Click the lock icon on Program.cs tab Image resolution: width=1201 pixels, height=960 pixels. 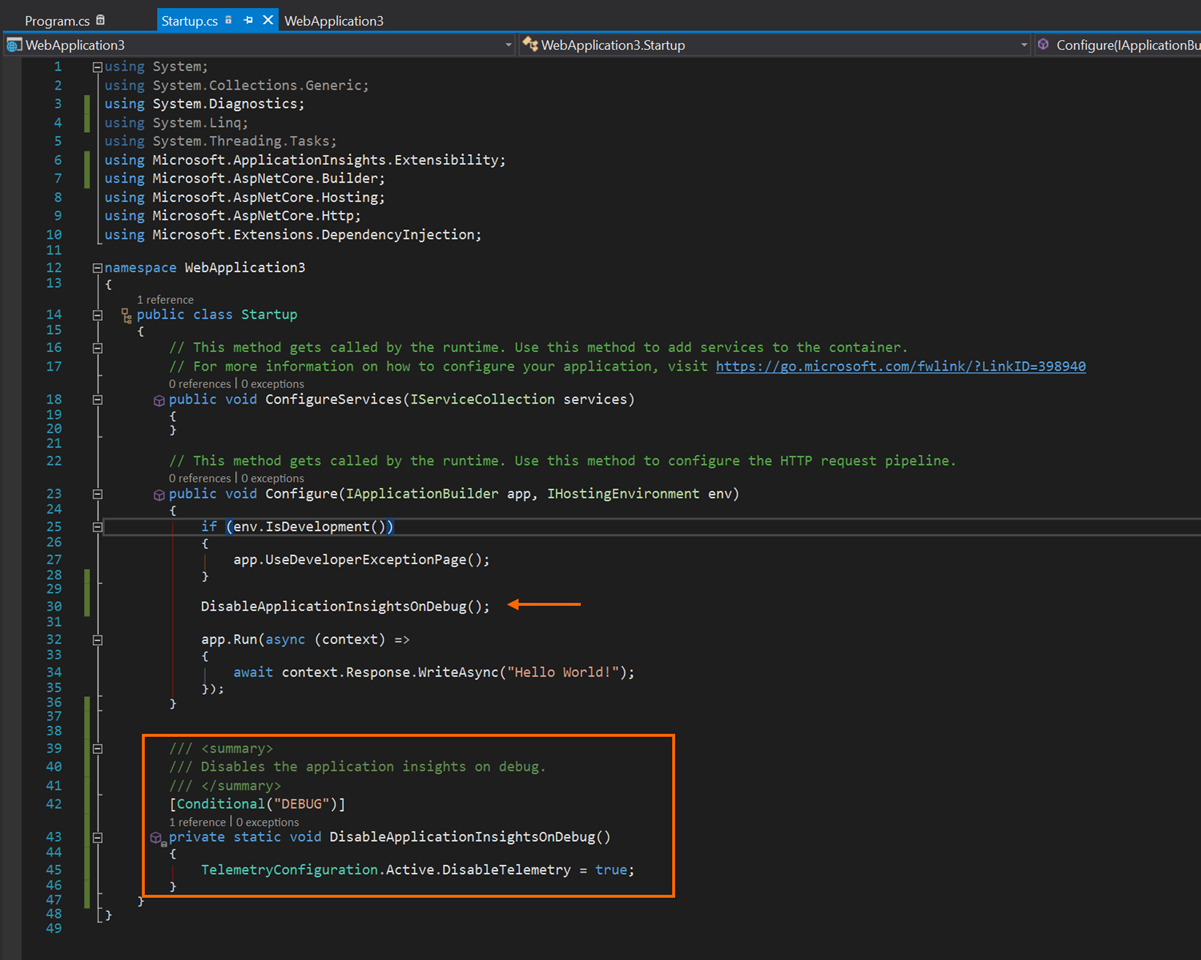100,20
